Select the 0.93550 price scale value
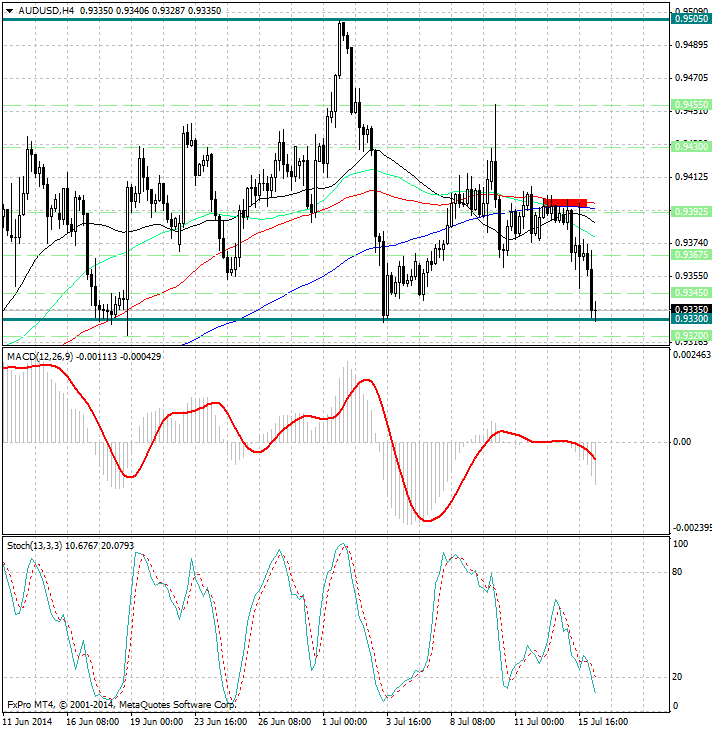 [x=692, y=276]
